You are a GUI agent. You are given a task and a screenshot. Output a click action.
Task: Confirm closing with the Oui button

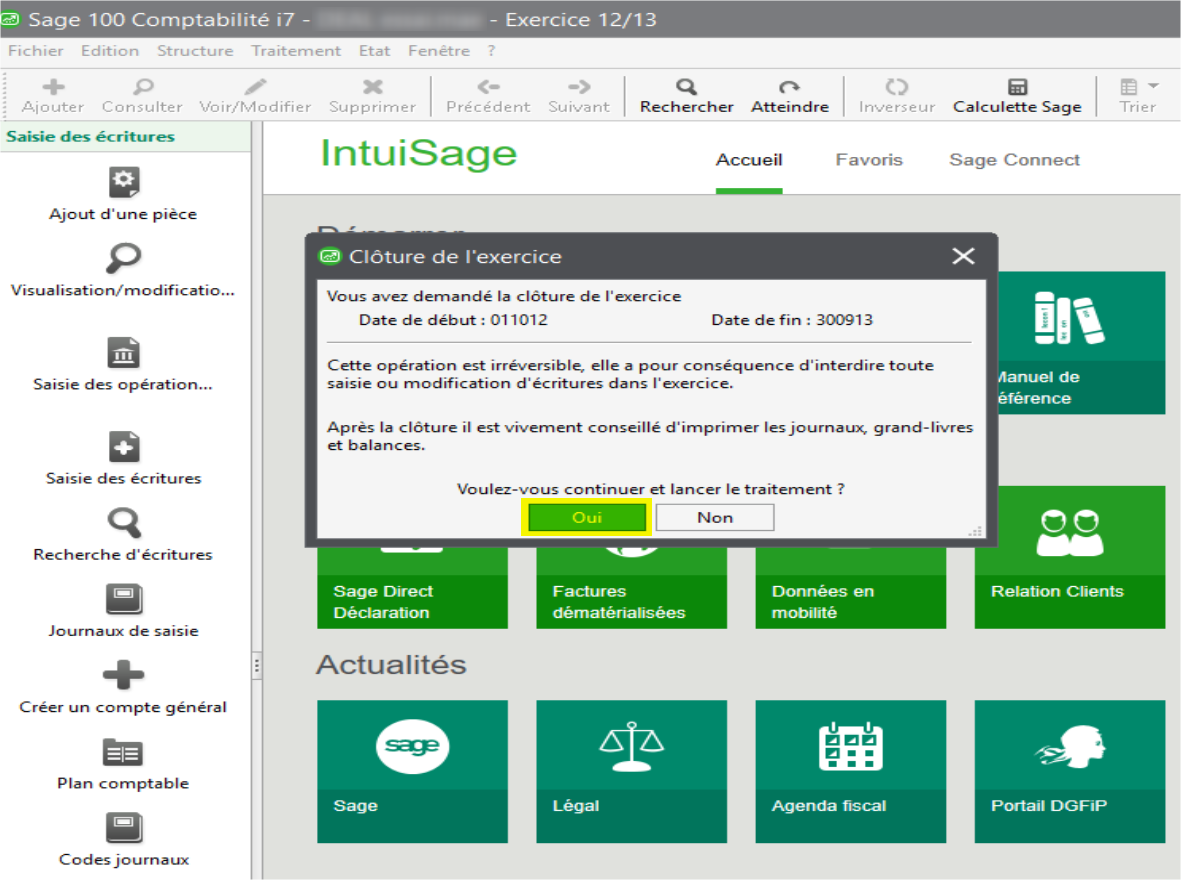[x=587, y=517]
